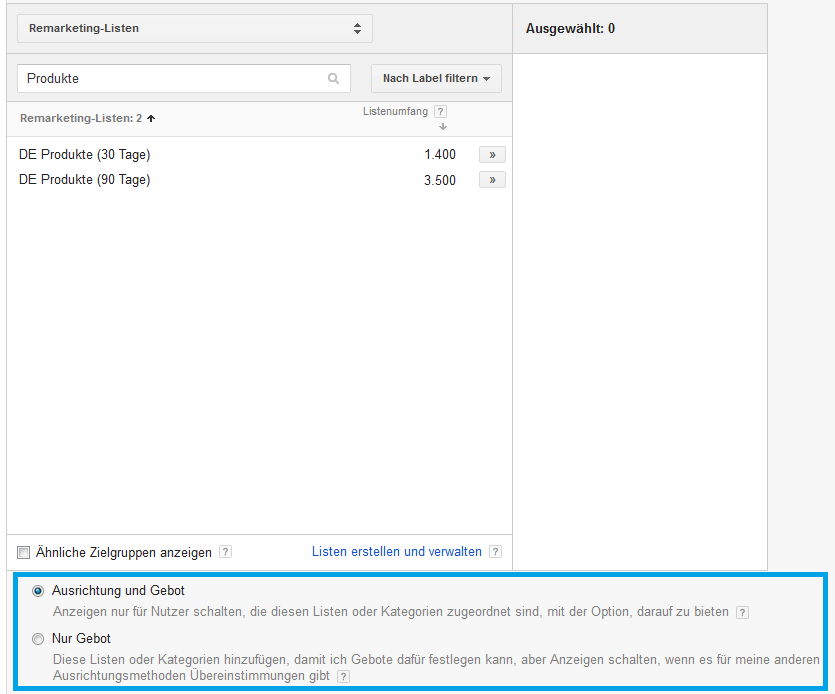Click the Listenumfang column header label
Viewport: 835px width, 694px height.
point(395,112)
